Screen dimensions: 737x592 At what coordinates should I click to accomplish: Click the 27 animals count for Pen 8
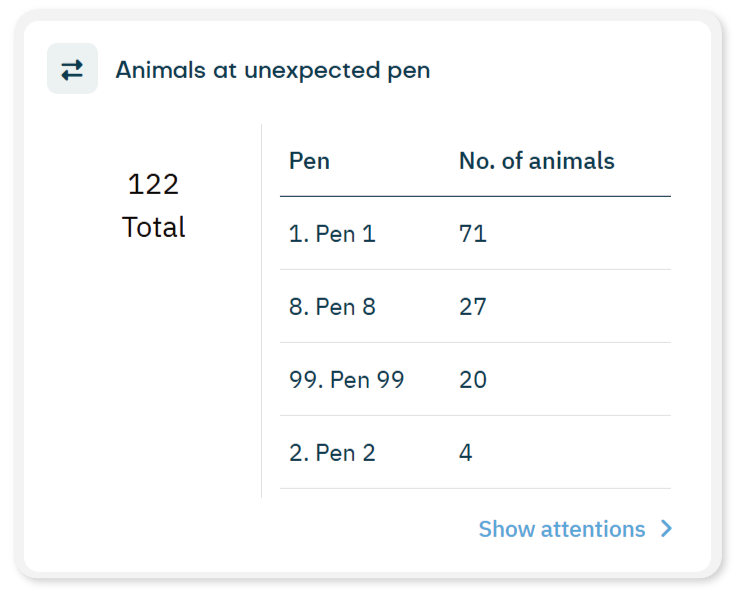tap(472, 307)
